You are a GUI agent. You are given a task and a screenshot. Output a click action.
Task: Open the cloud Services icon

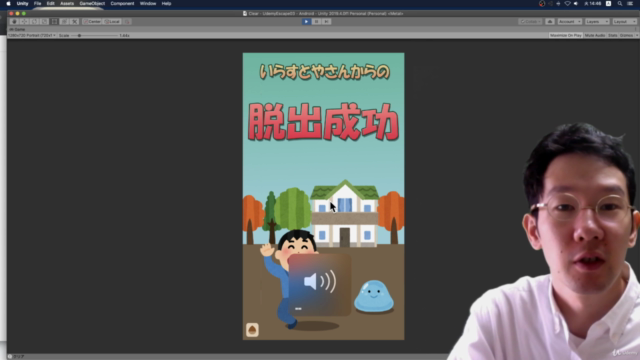point(550,22)
